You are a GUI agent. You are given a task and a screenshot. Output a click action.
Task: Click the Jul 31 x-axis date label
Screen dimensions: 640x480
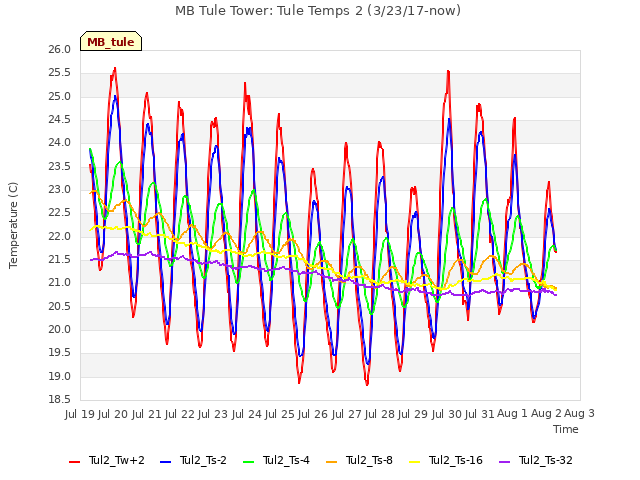pos(480,414)
